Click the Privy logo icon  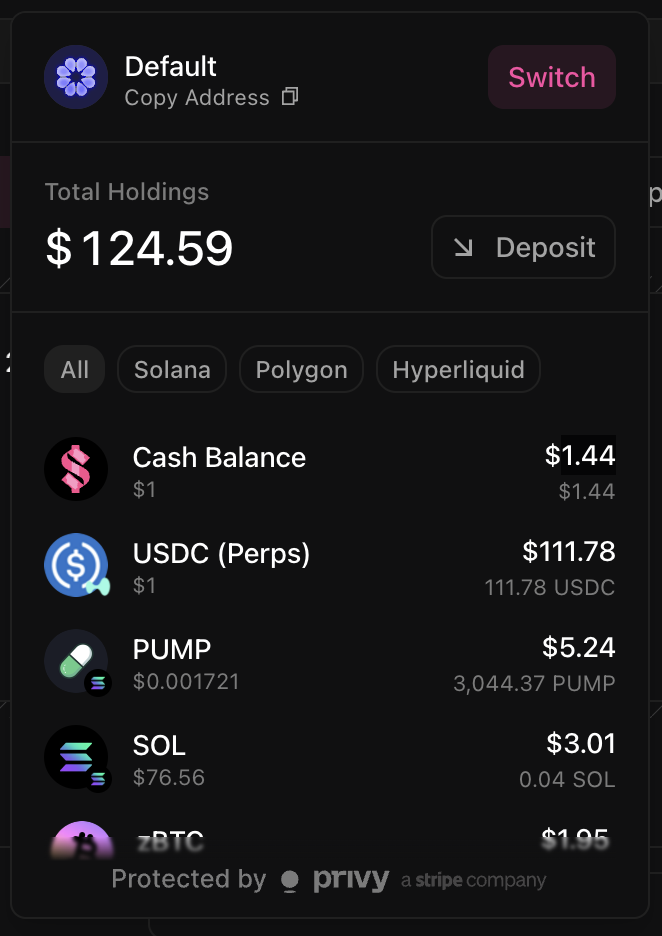tap(290, 880)
